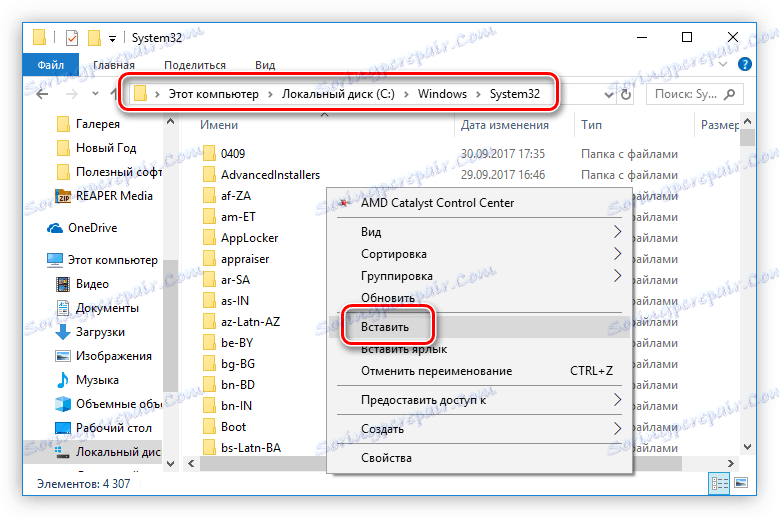Click the Boot folder icon
Screen dimensions: 779x518
point(209,427)
